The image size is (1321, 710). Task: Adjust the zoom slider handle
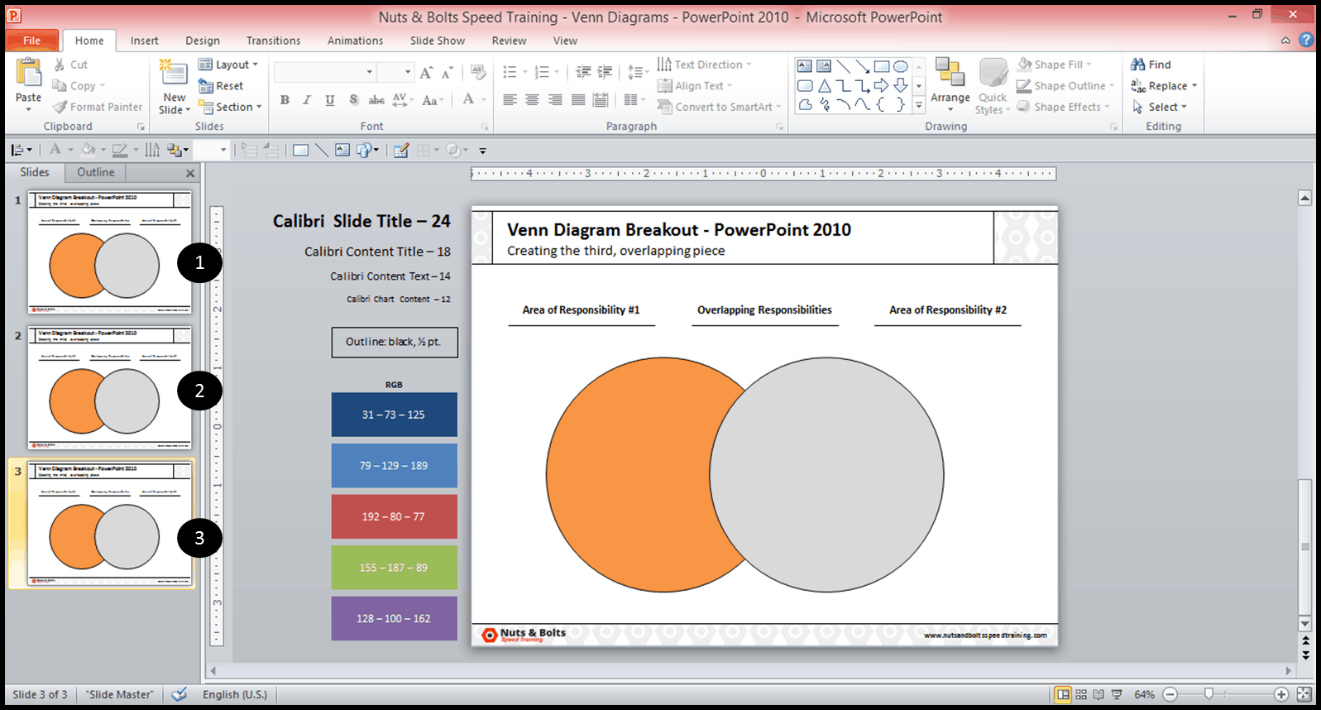pyautogui.click(x=1209, y=694)
